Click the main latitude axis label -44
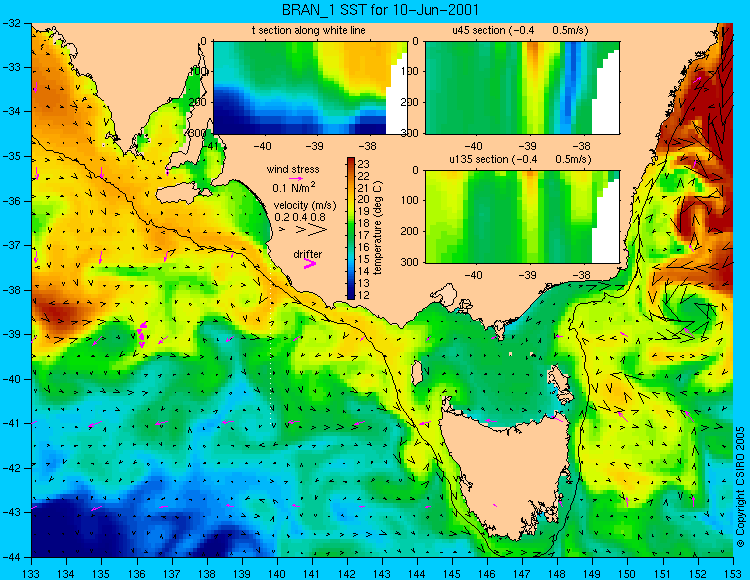This screenshot has width=750, height=580. click(x=11, y=557)
